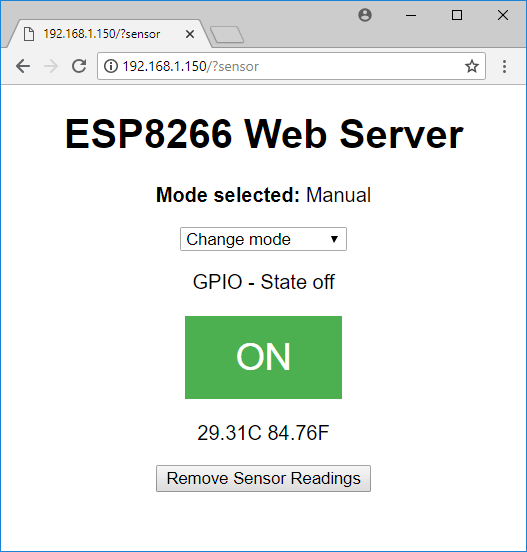Maximize the browser window
527x552 pixels.
pyautogui.click(x=457, y=15)
